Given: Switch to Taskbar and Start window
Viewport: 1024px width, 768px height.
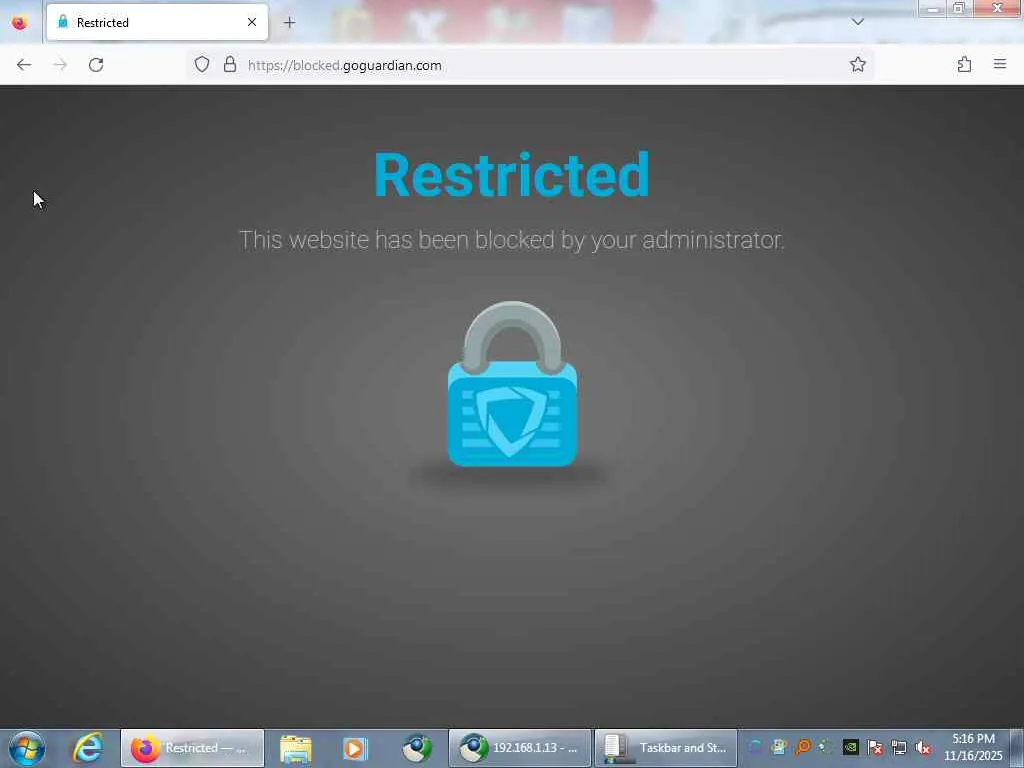Looking at the screenshot, I should (x=666, y=748).
